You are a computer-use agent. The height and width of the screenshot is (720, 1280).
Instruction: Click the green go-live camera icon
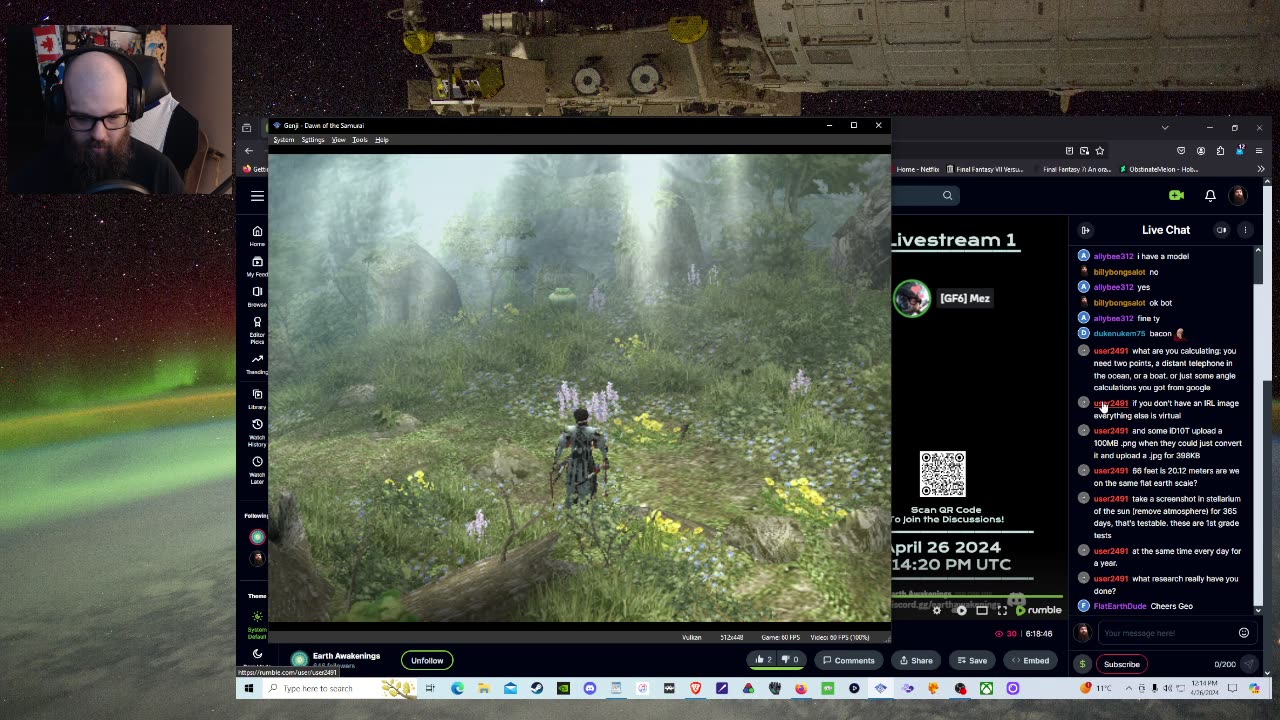[1176, 196]
